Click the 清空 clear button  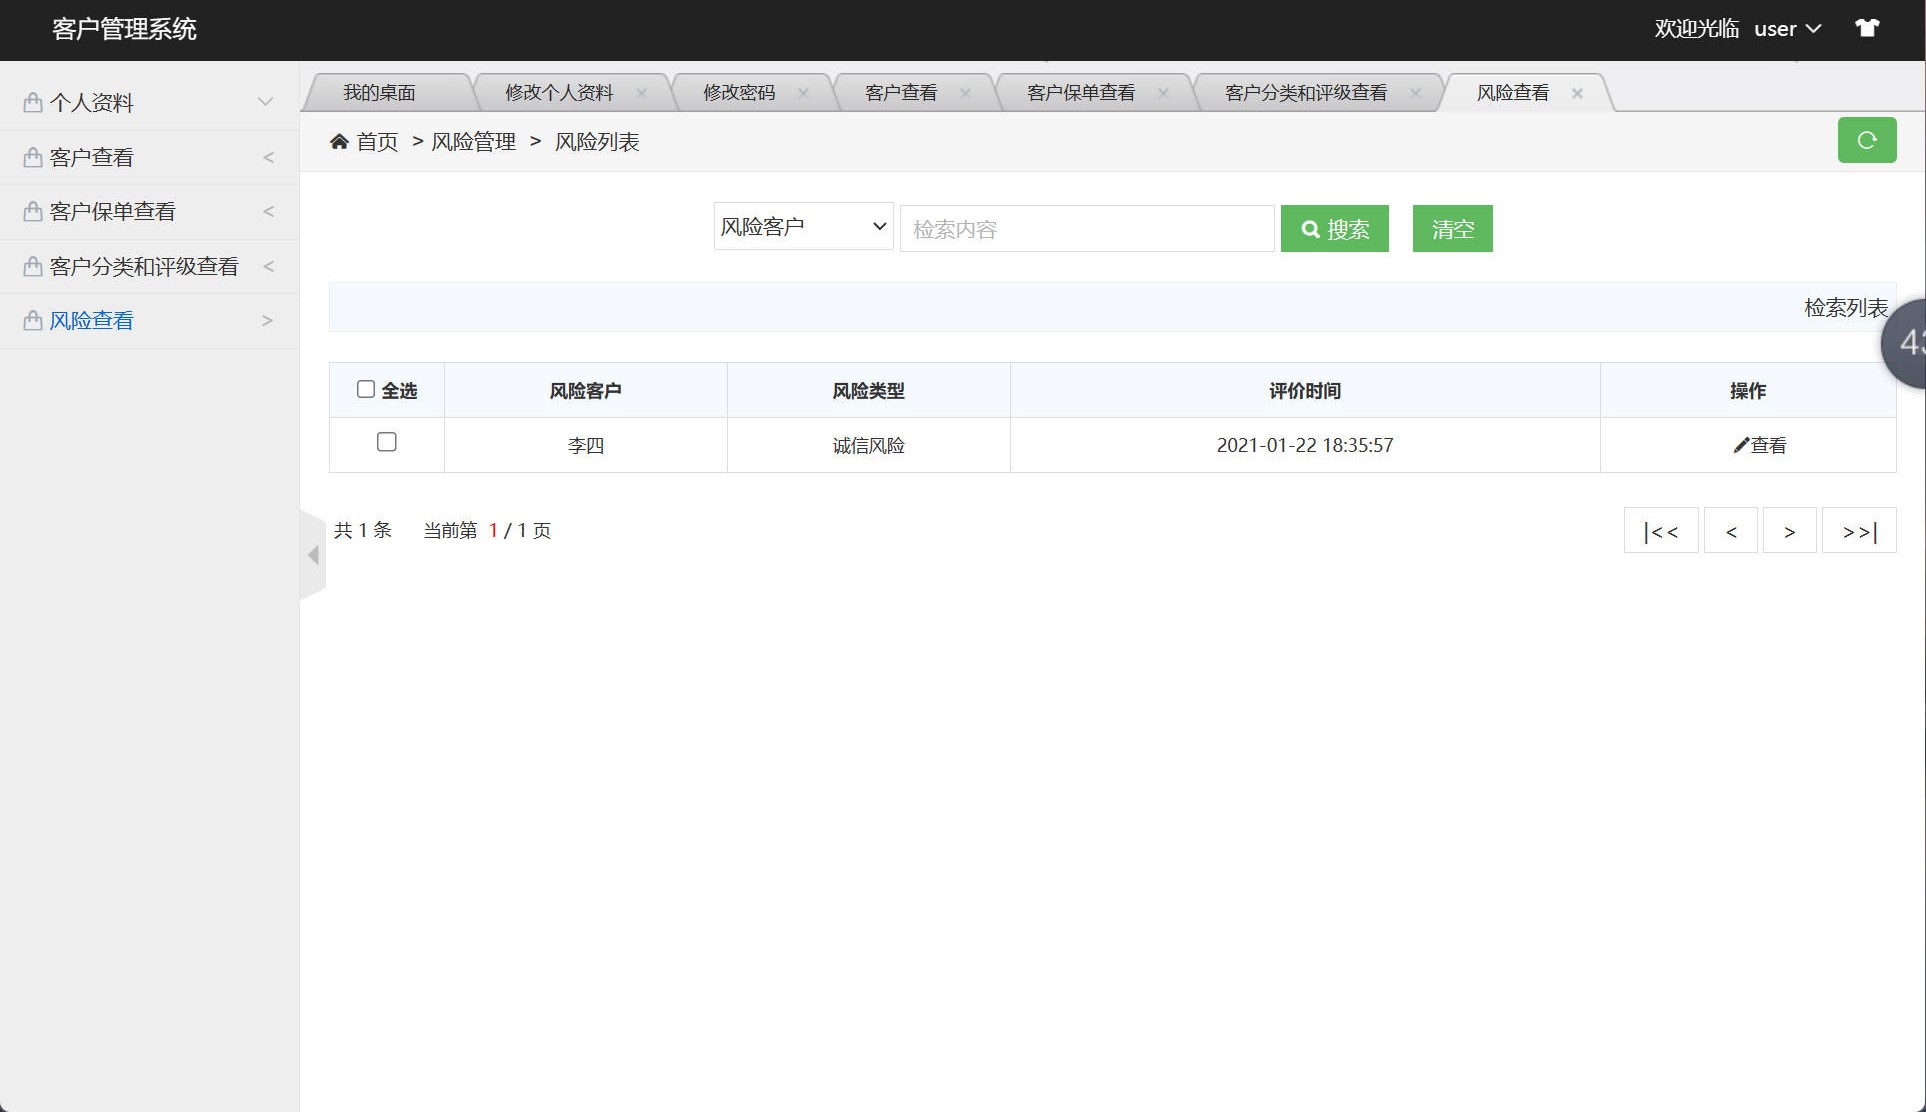(1452, 228)
